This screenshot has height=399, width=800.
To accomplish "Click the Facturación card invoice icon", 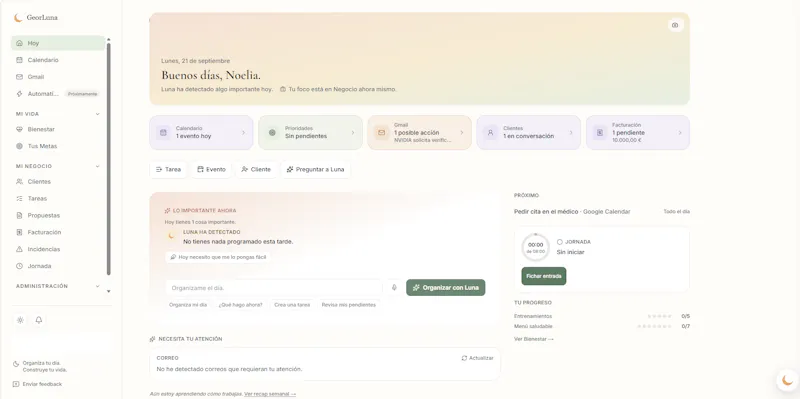I will click(x=600, y=133).
